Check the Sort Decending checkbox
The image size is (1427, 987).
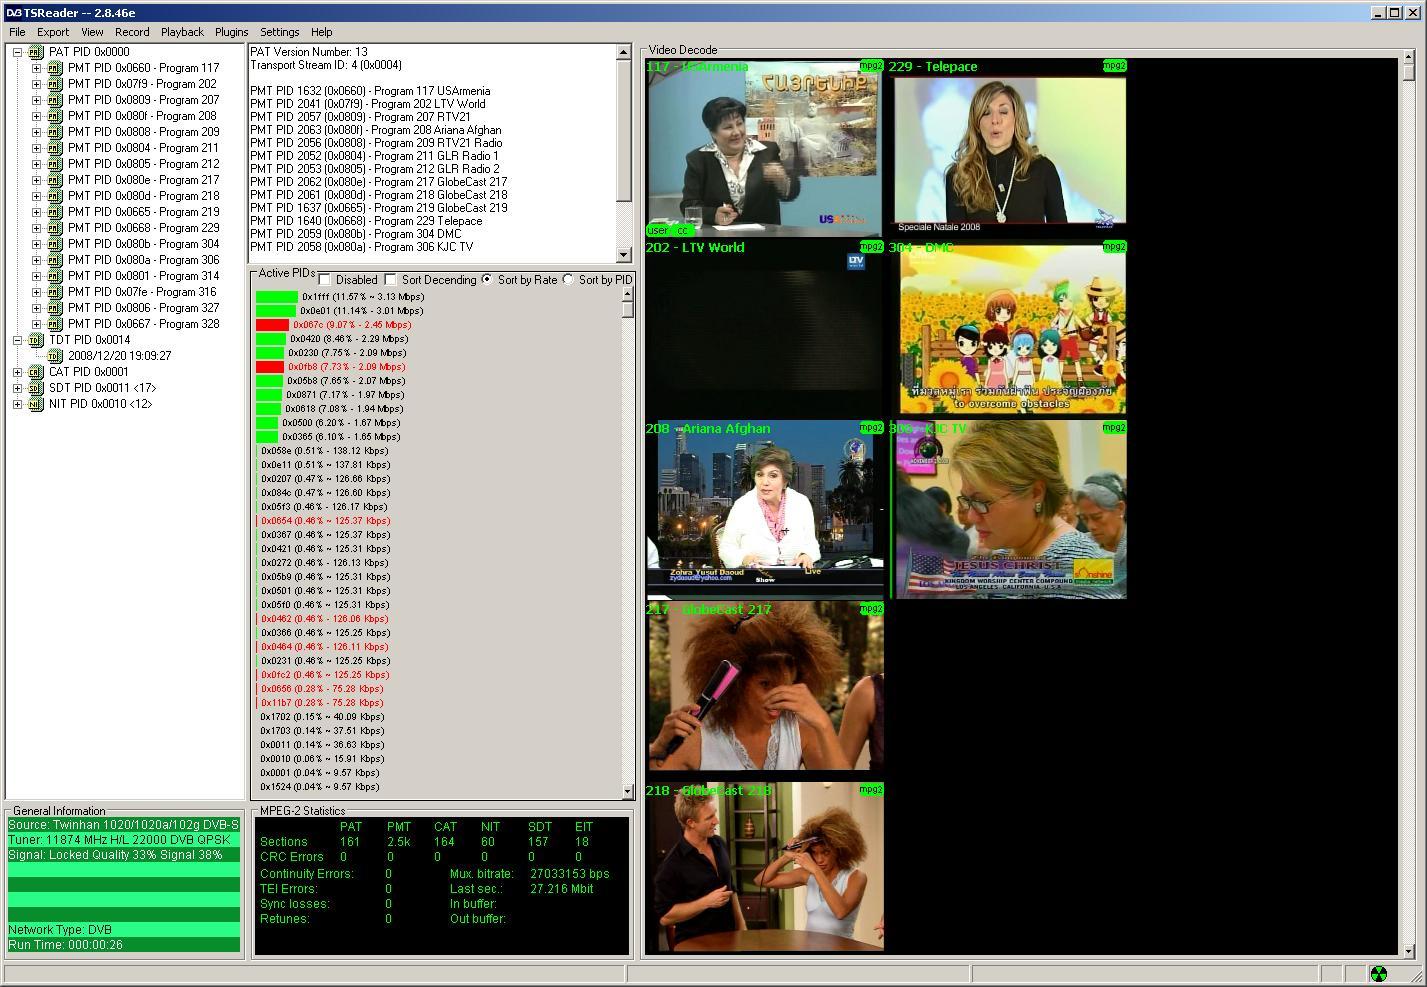coord(390,279)
